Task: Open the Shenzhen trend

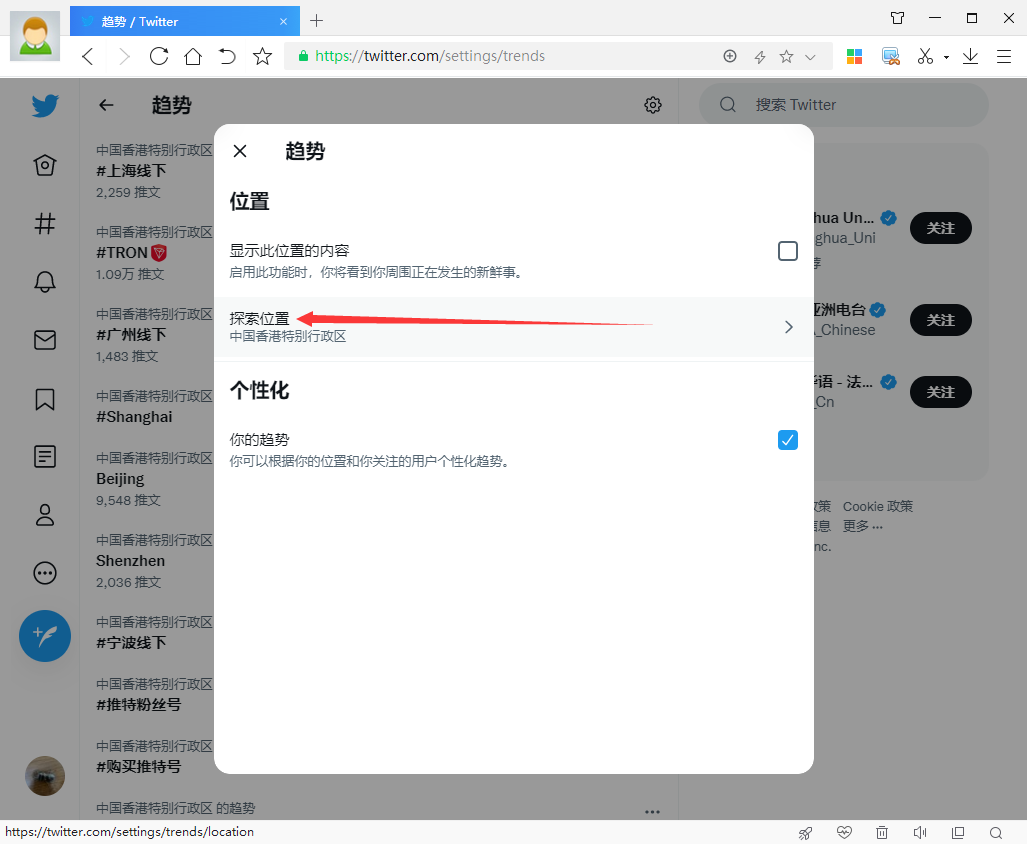Action: tap(130, 561)
